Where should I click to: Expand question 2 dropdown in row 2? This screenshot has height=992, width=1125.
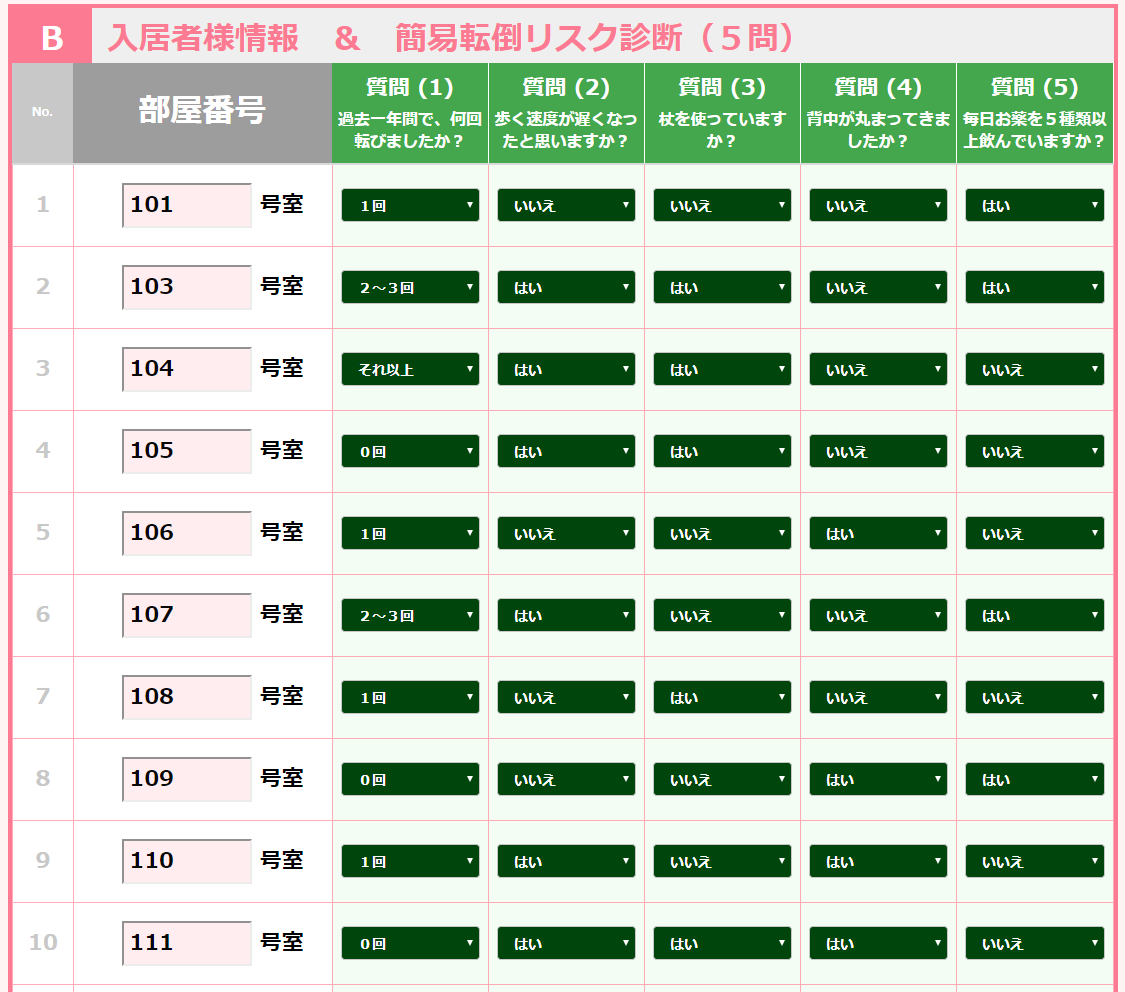pos(566,287)
